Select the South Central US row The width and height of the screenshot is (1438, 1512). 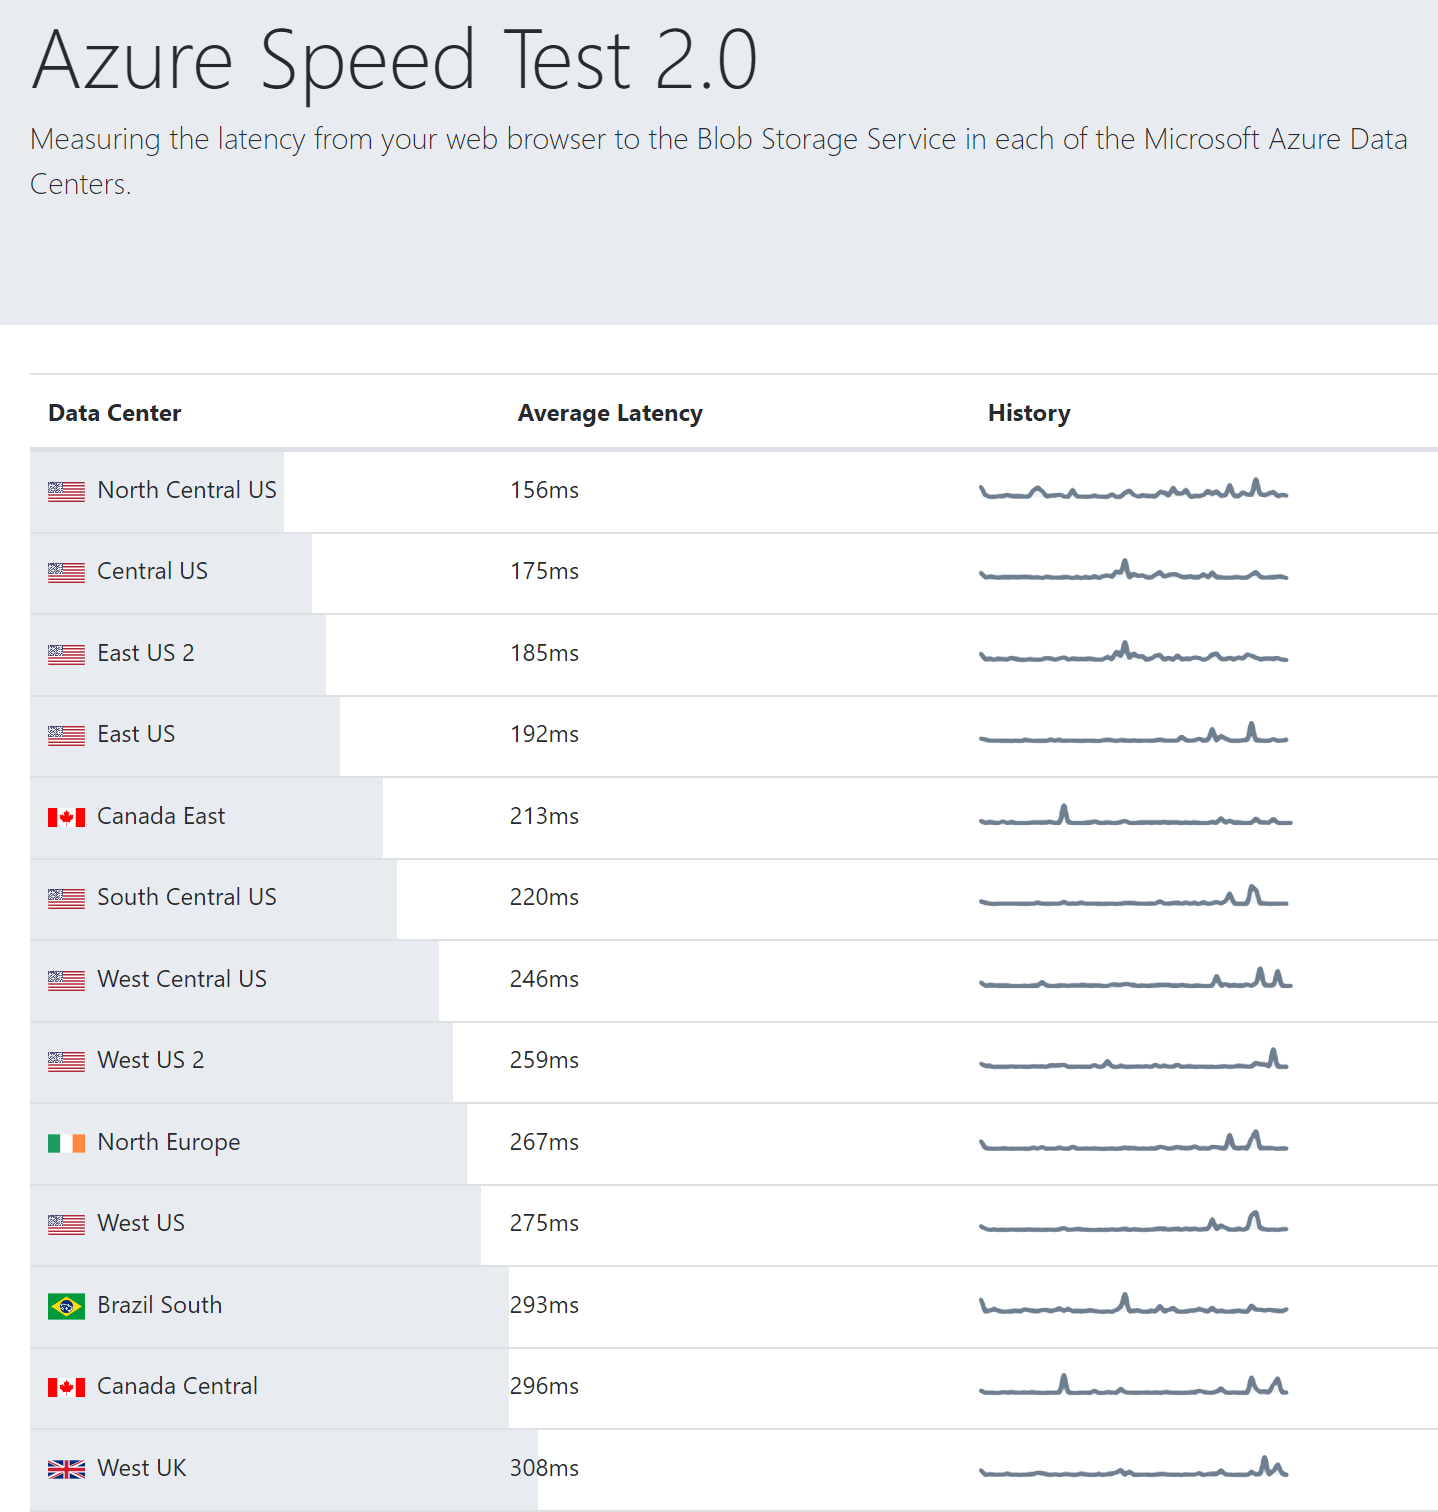coord(186,898)
